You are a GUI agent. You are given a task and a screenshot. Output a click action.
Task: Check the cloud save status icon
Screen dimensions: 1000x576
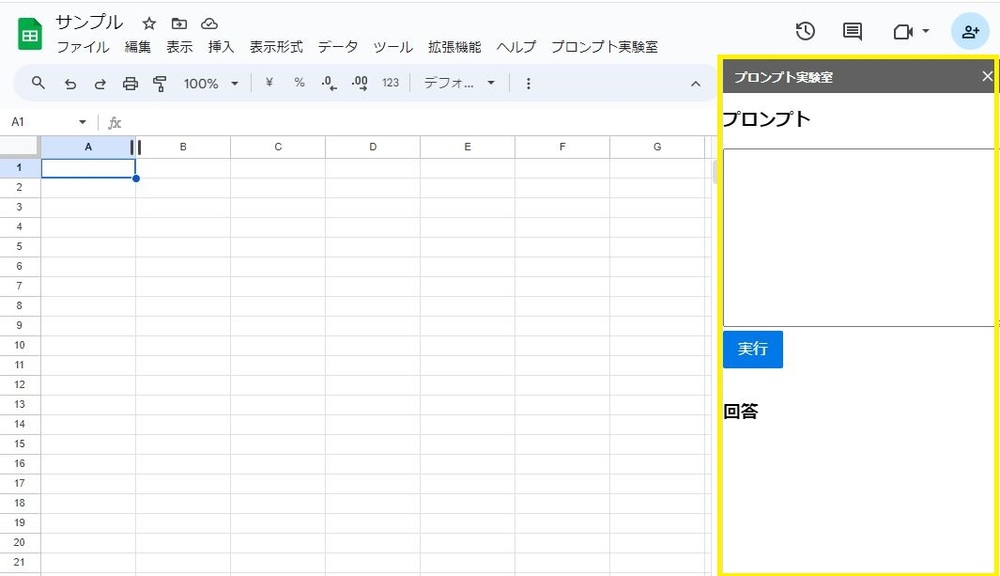click(209, 24)
